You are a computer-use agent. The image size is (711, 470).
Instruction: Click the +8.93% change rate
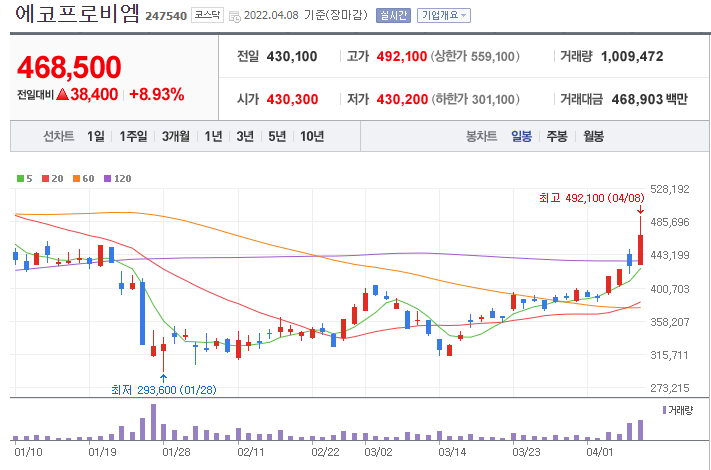pyautogui.click(x=157, y=94)
